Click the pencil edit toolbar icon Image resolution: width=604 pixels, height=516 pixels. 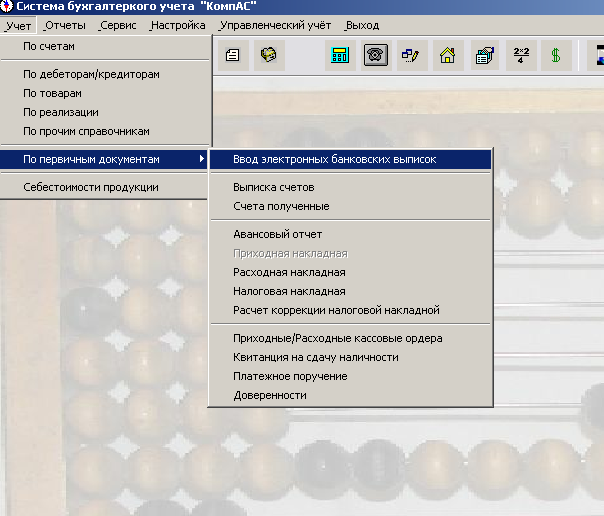411,55
